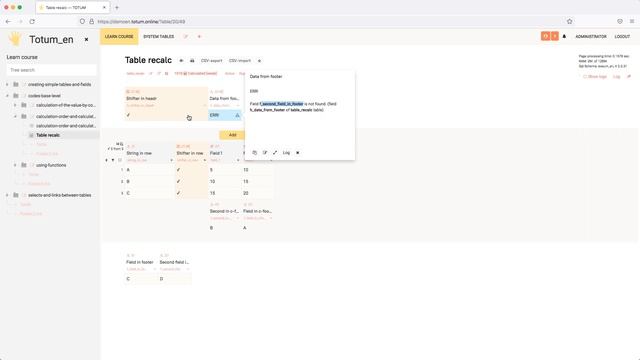
Task: Toggle the Show logs checkbox
Action: pyautogui.click(x=584, y=77)
